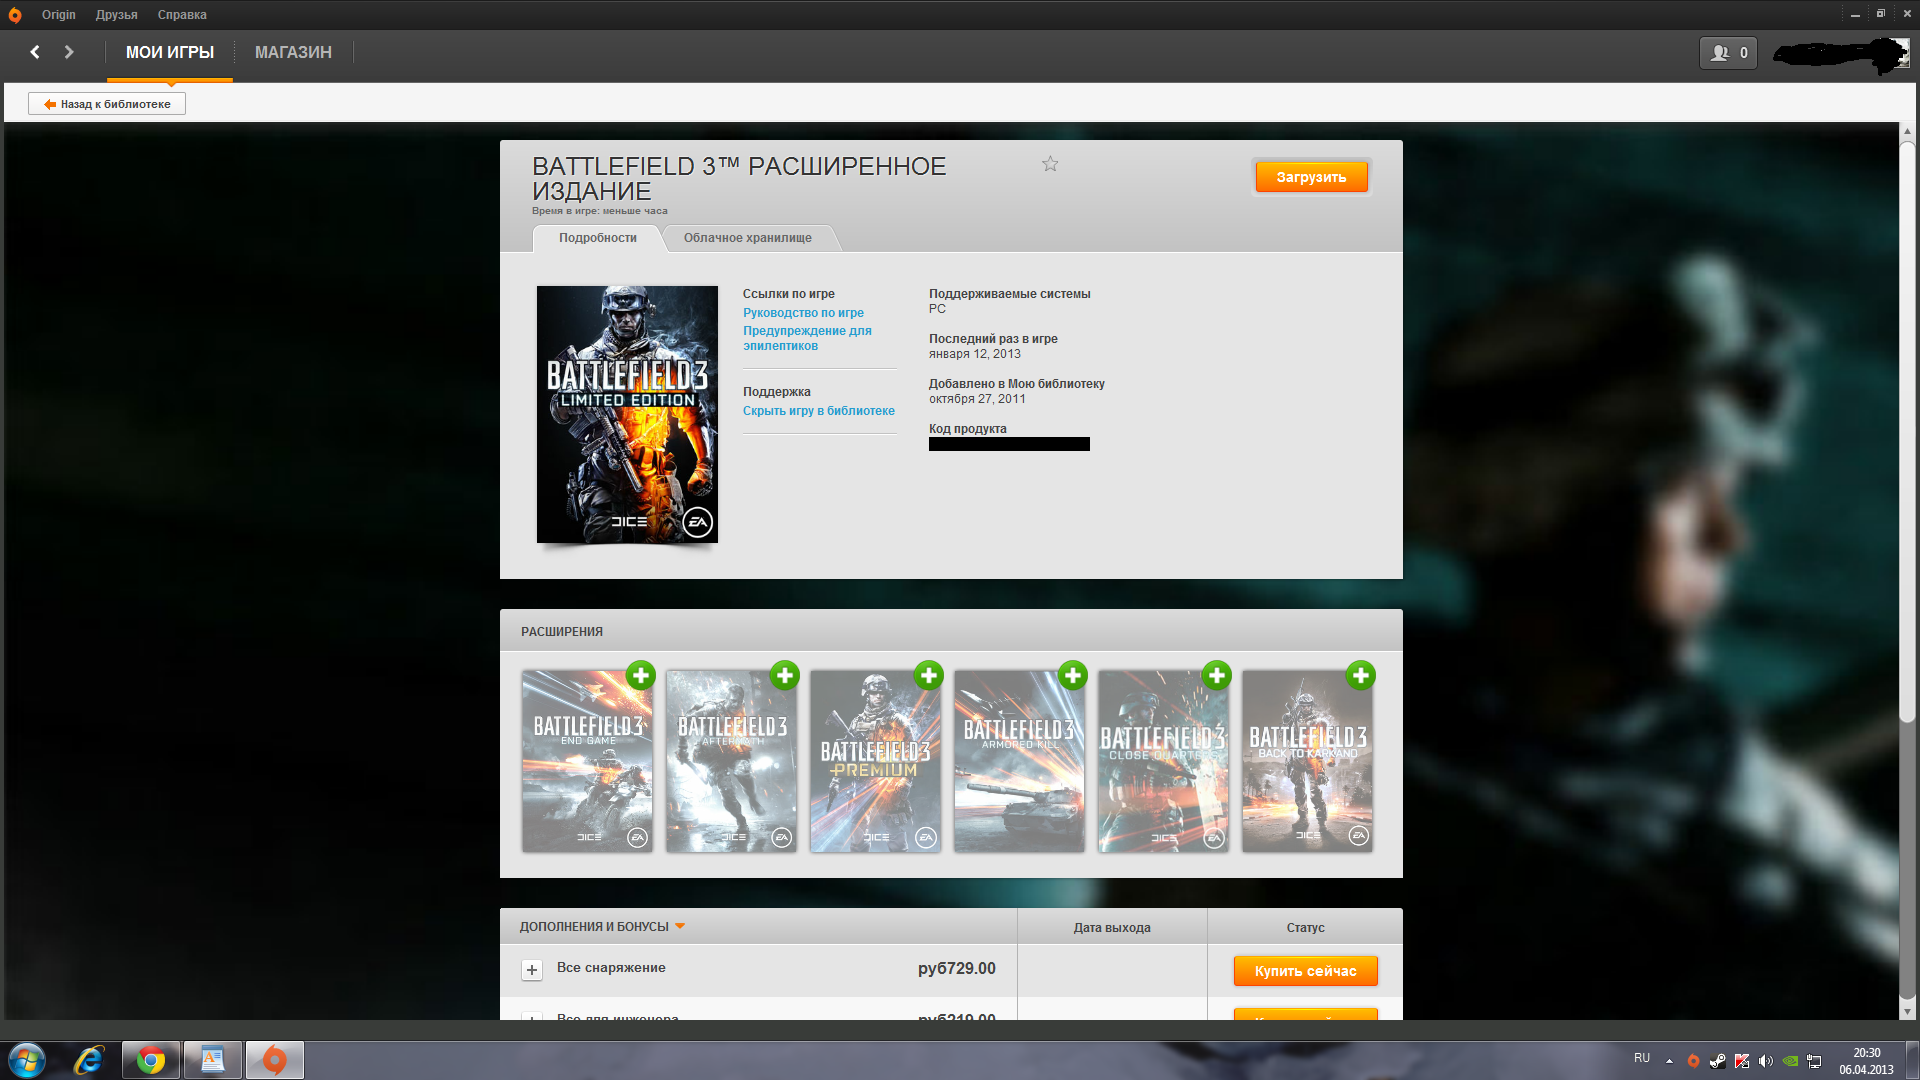The height and width of the screenshot is (1080, 1920).
Task: Click Купить сейчас for Все снаряжение
Action: pyautogui.click(x=1305, y=971)
